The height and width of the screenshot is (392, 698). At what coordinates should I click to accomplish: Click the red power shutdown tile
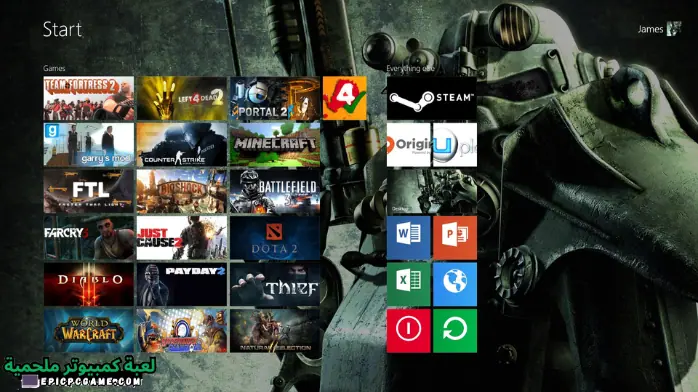tap(409, 331)
